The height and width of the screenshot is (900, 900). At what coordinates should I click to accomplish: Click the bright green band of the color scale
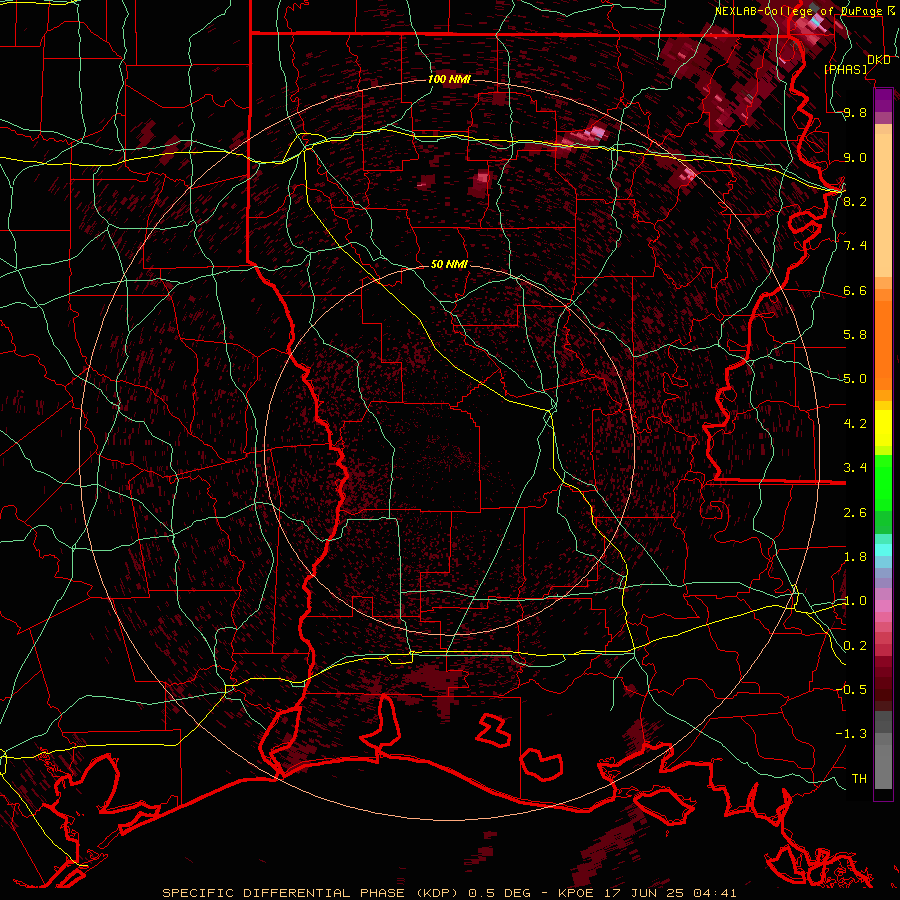pos(883,482)
